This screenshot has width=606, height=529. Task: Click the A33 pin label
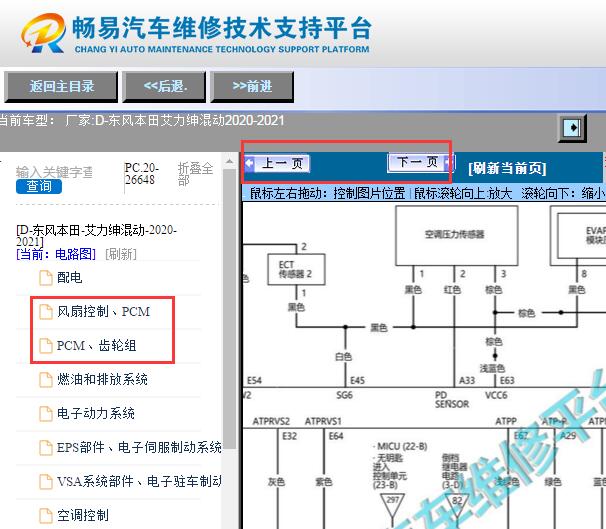[x=466, y=381]
